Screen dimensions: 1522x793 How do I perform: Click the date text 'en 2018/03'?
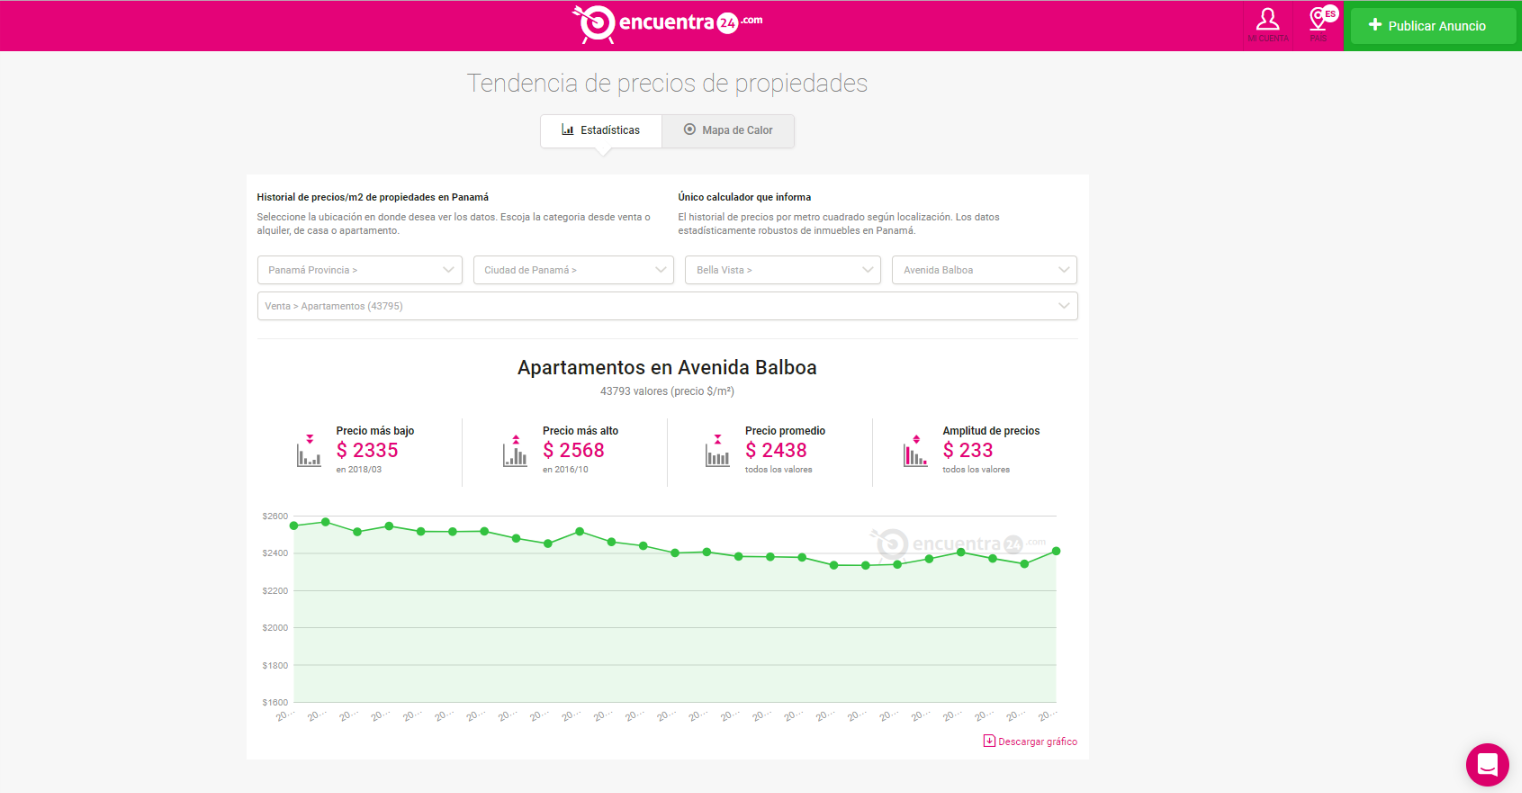pos(359,470)
